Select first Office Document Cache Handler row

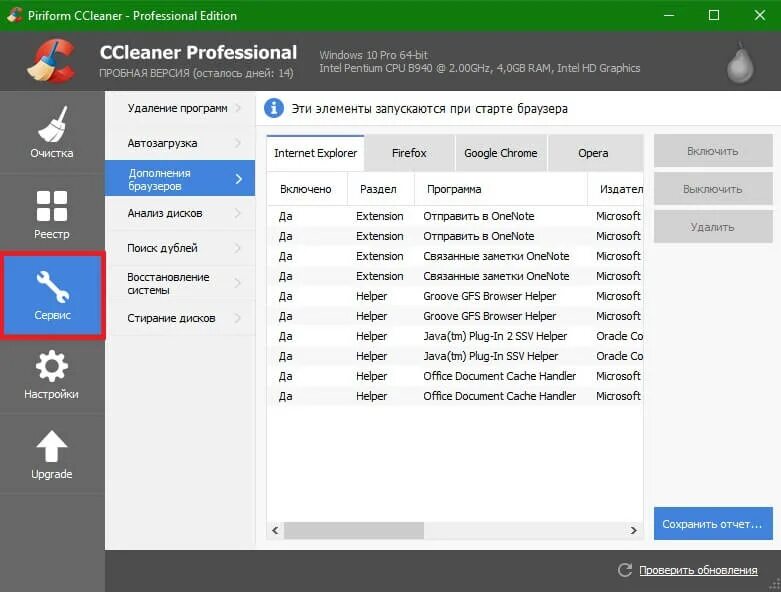455,376
